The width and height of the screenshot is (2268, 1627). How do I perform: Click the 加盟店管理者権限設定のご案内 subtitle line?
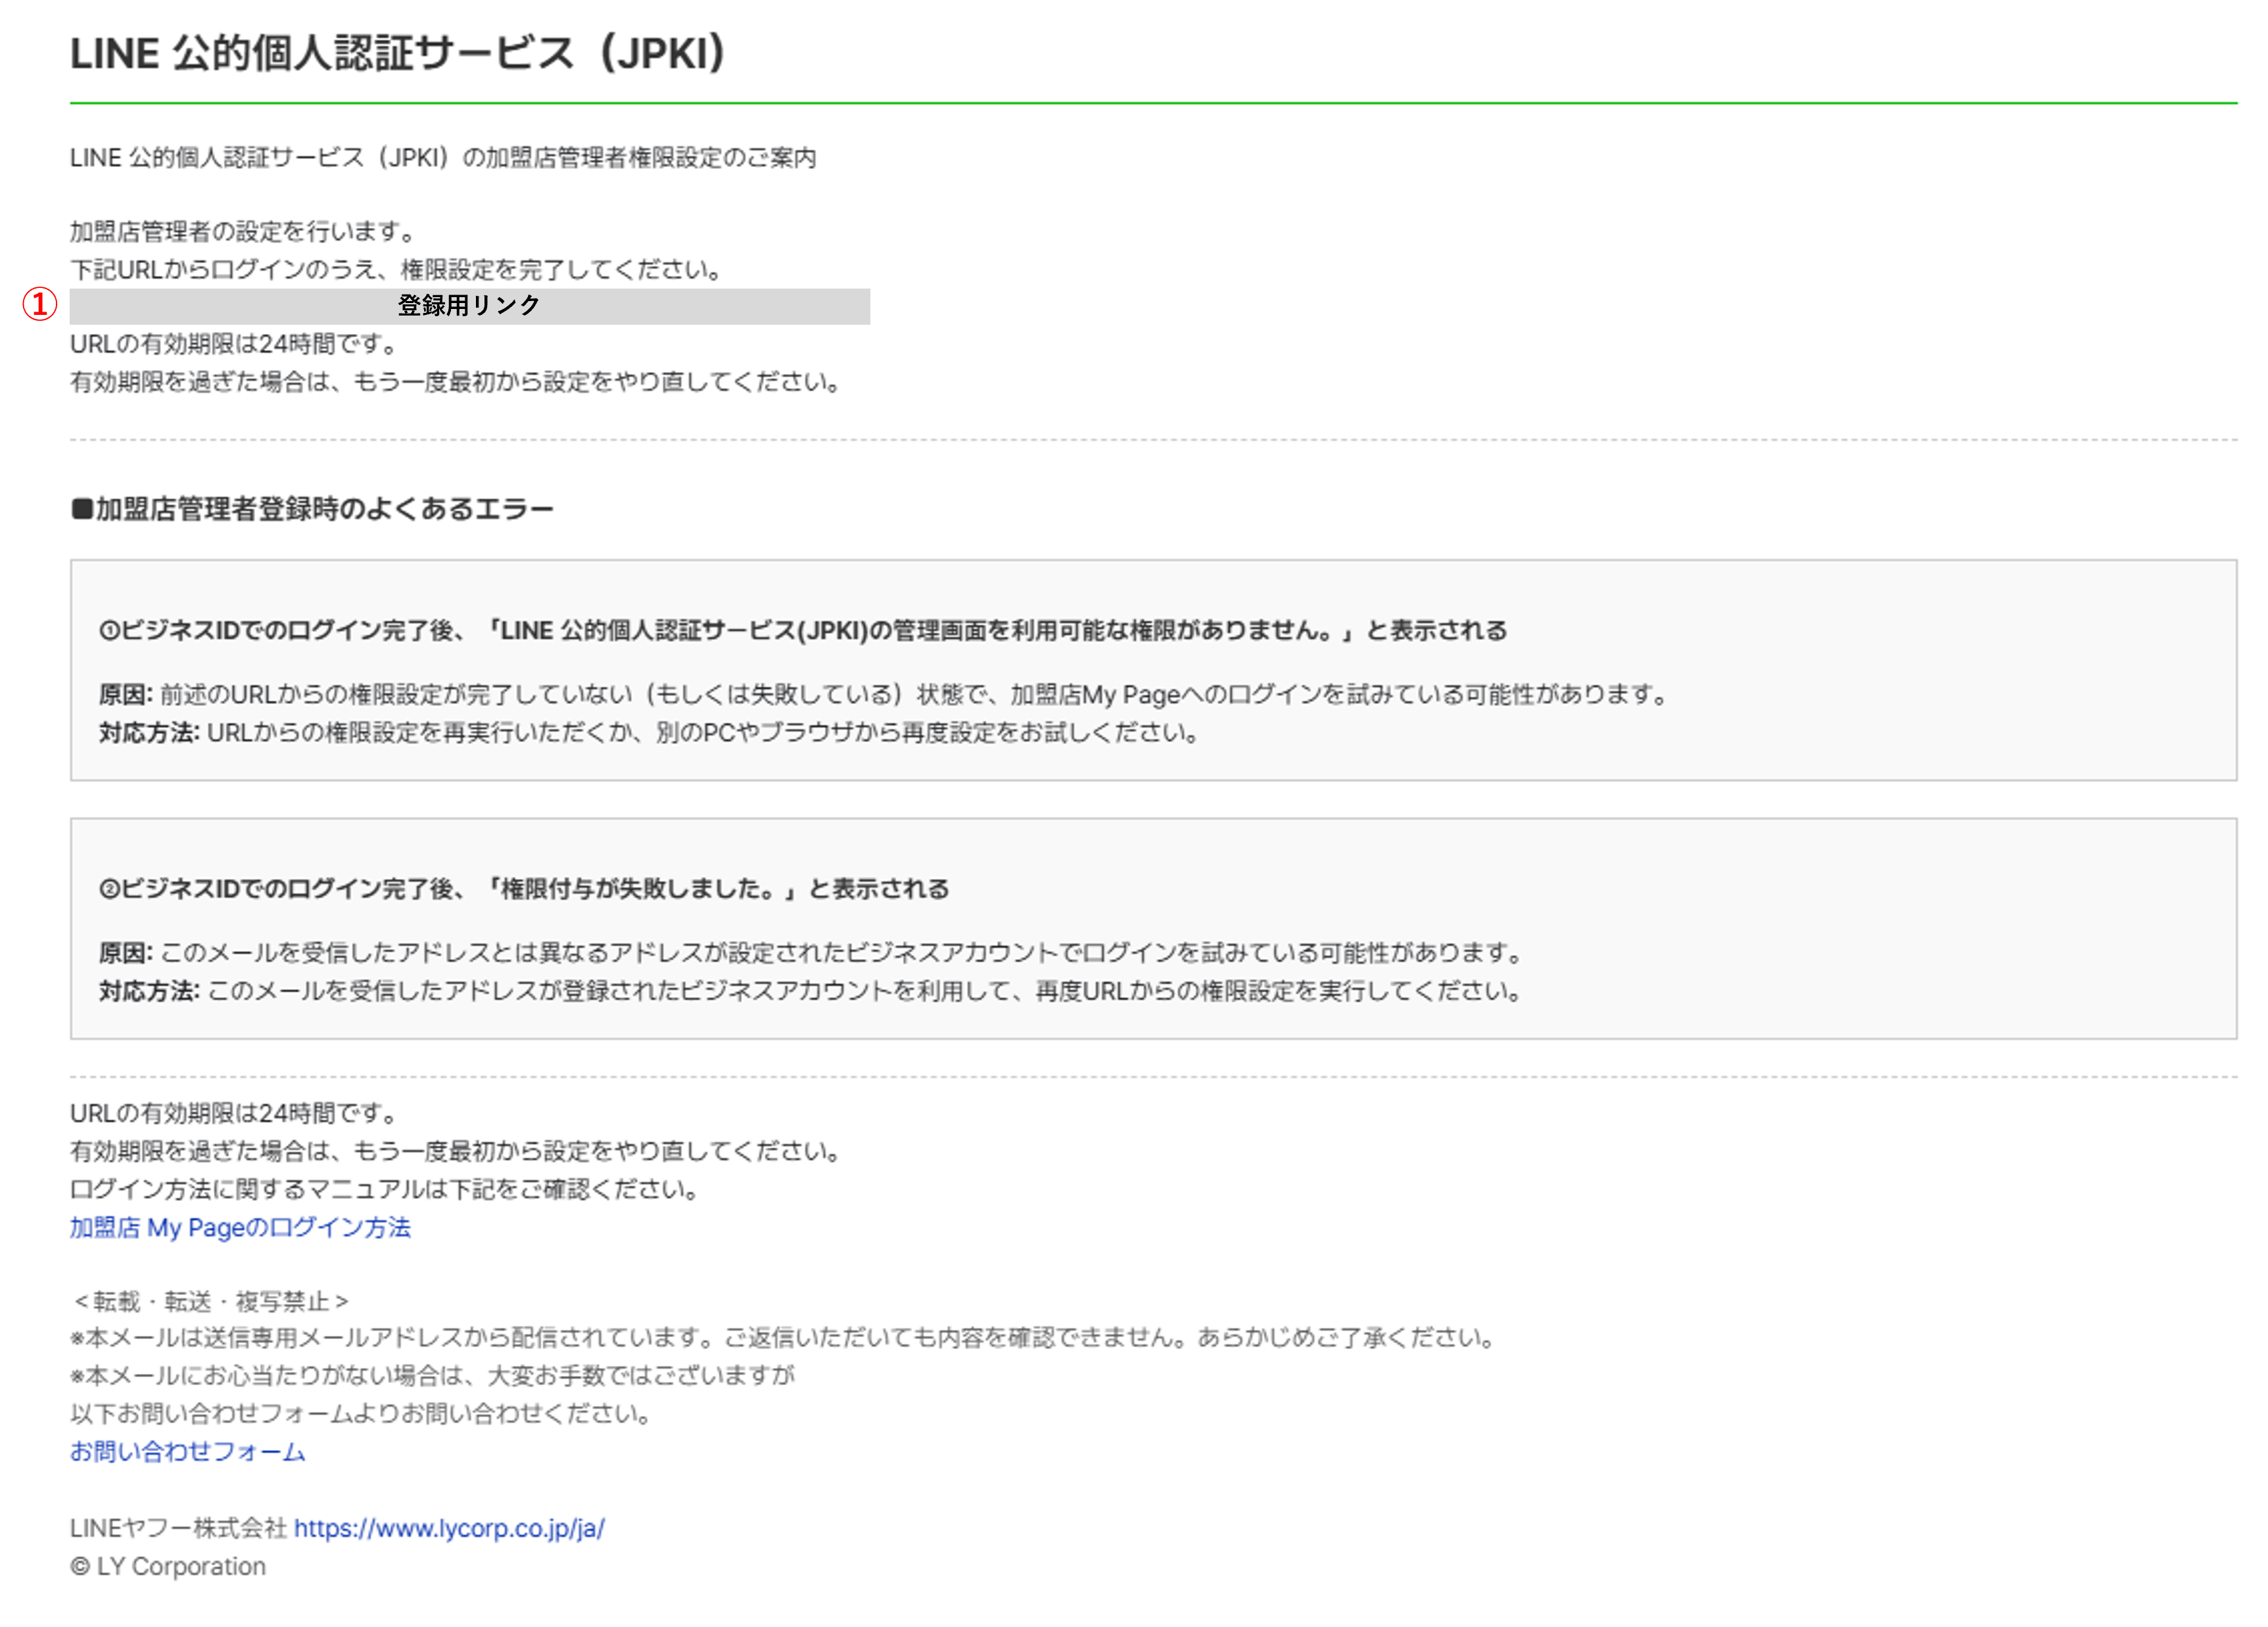pyautogui.click(x=443, y=158)
